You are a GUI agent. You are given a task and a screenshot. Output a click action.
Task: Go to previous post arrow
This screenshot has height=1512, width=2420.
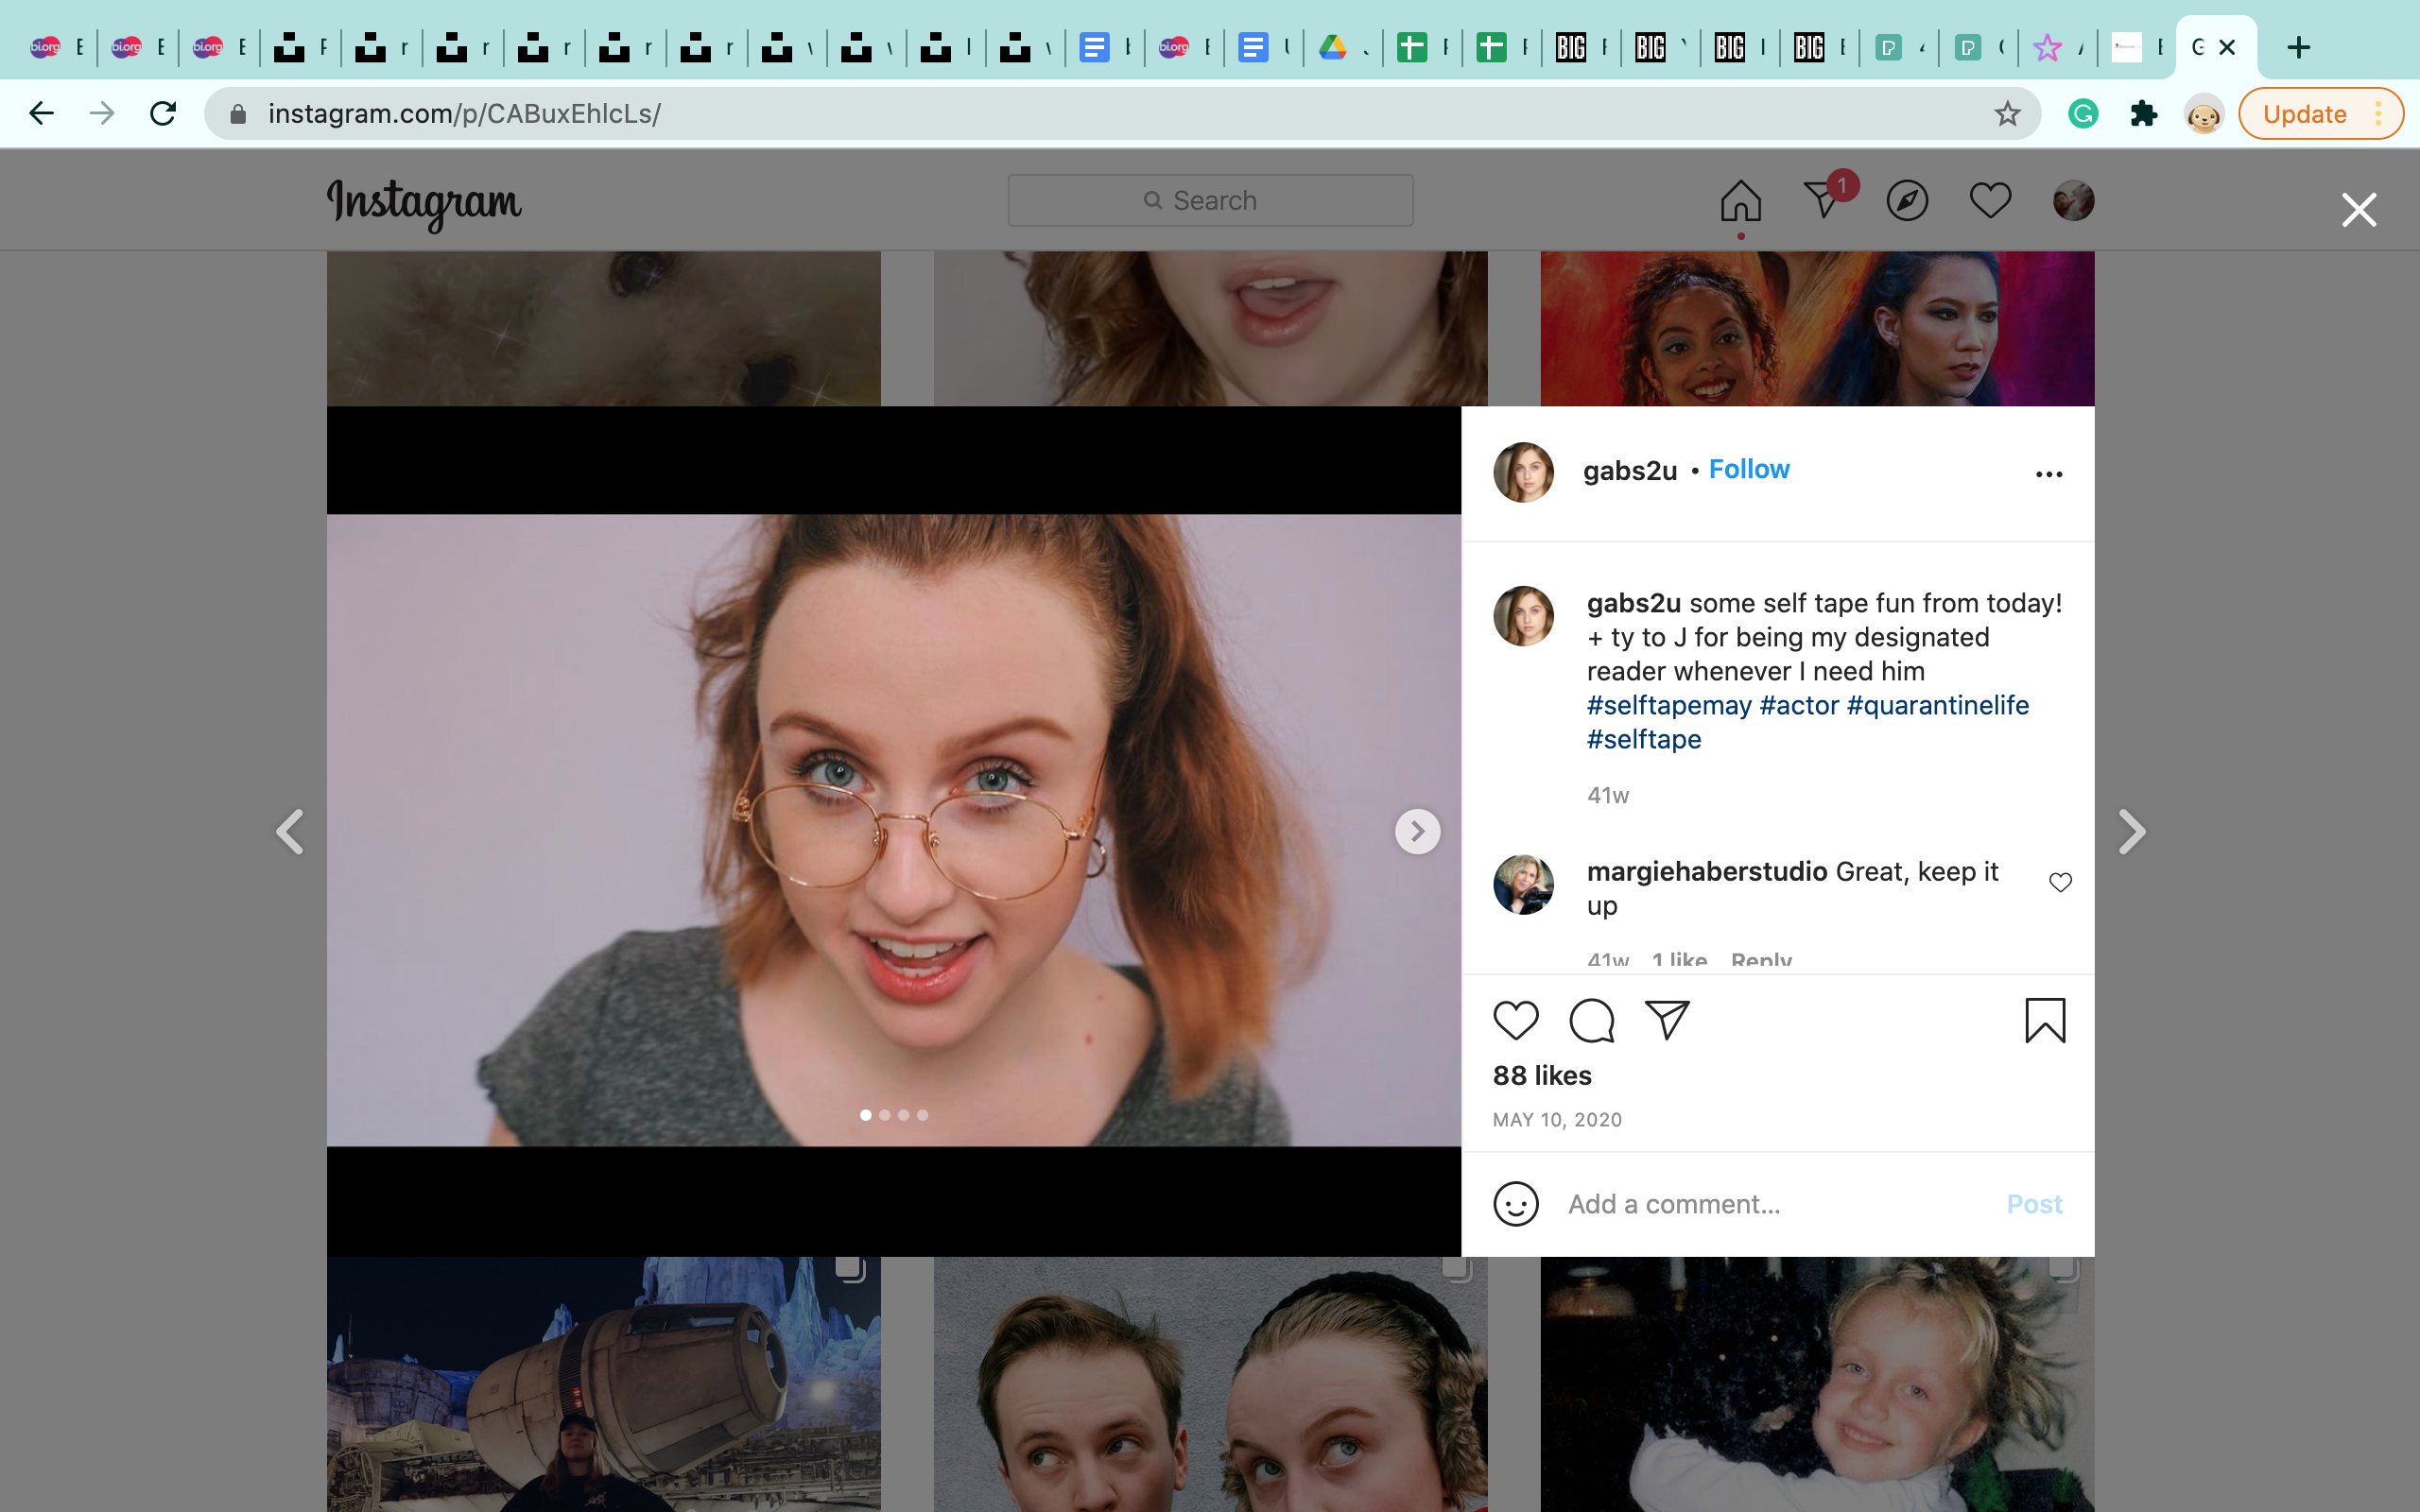290,832
